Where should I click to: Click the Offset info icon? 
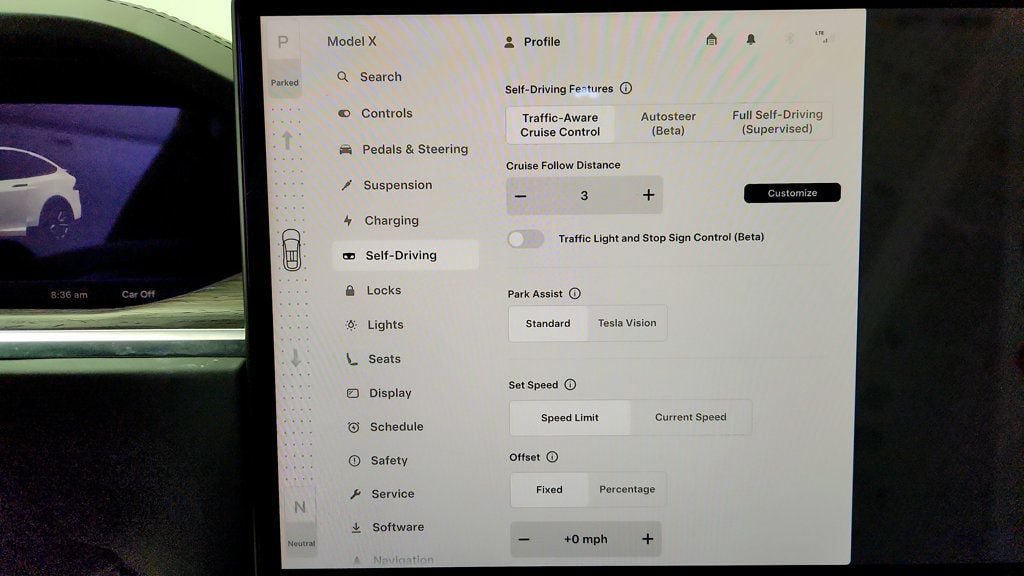[x=552, y=457]
